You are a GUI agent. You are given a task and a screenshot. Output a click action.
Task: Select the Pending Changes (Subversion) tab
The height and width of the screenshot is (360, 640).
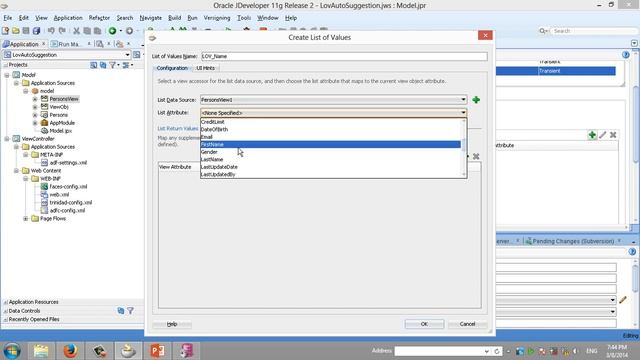(x=573, y=241)
